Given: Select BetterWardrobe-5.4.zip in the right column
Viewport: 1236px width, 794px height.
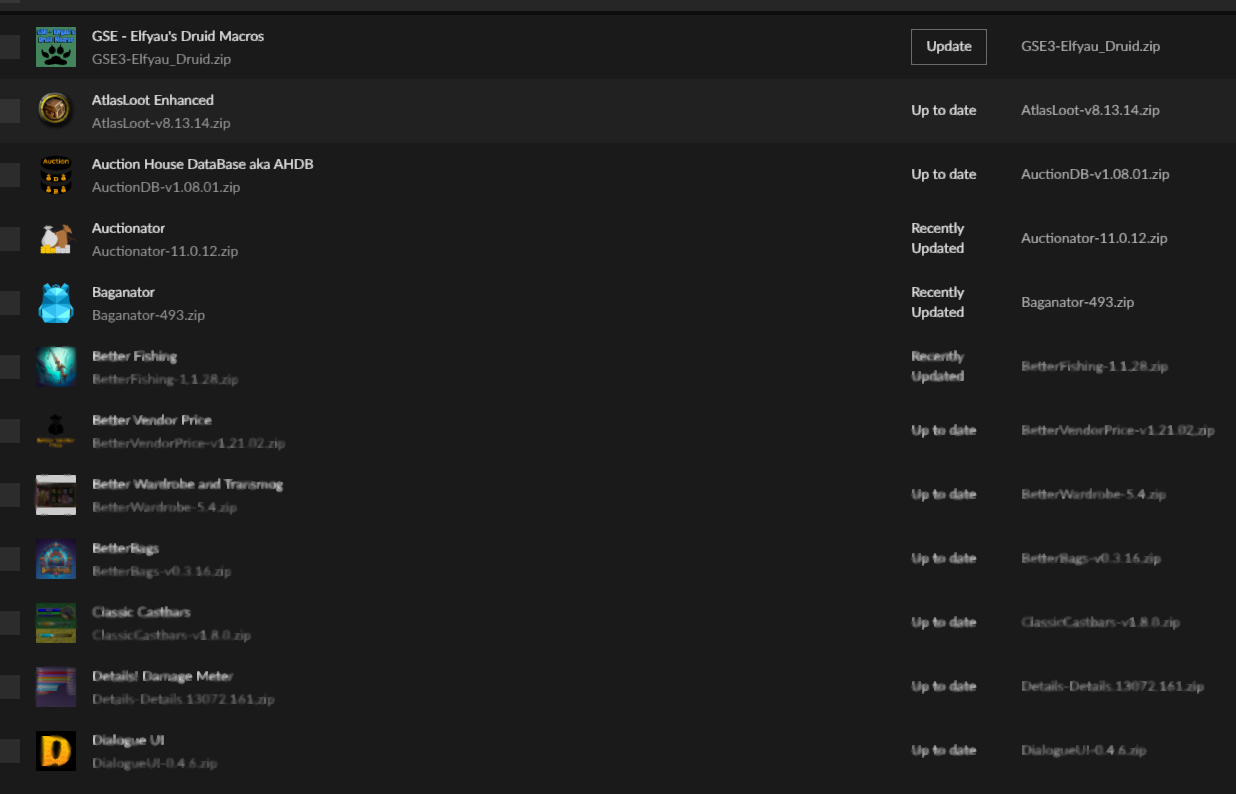Looking at the screenshot, I should coord(1094,494).
